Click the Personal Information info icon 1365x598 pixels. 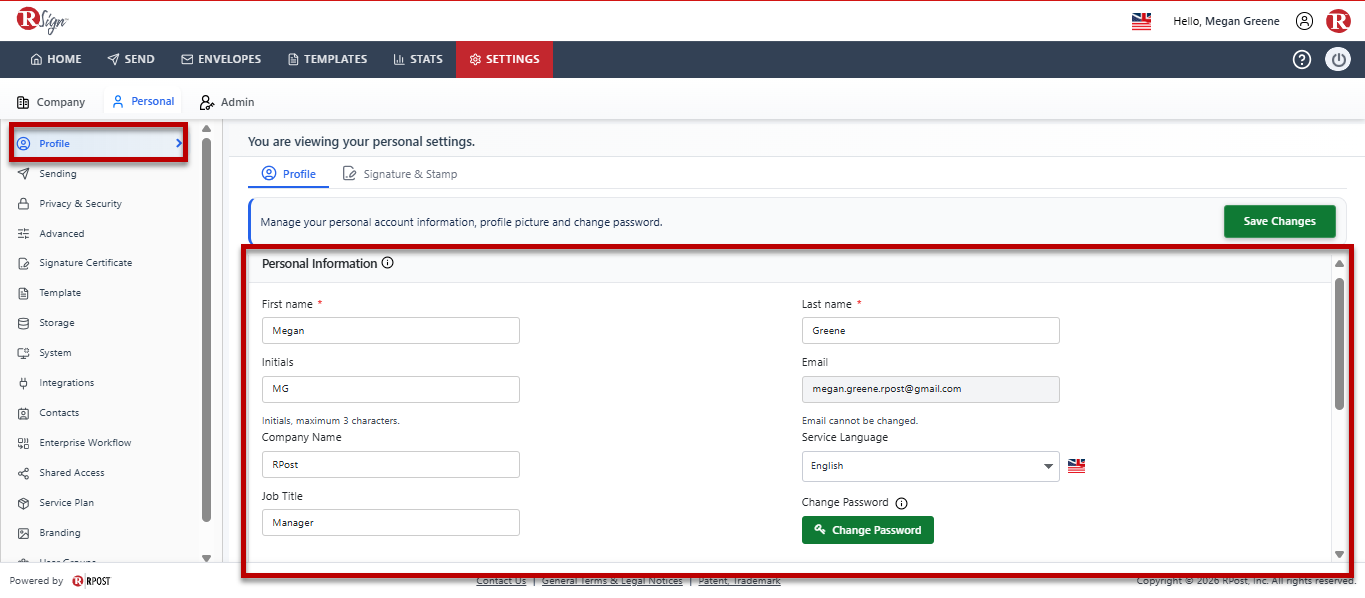tap(388, 264)
